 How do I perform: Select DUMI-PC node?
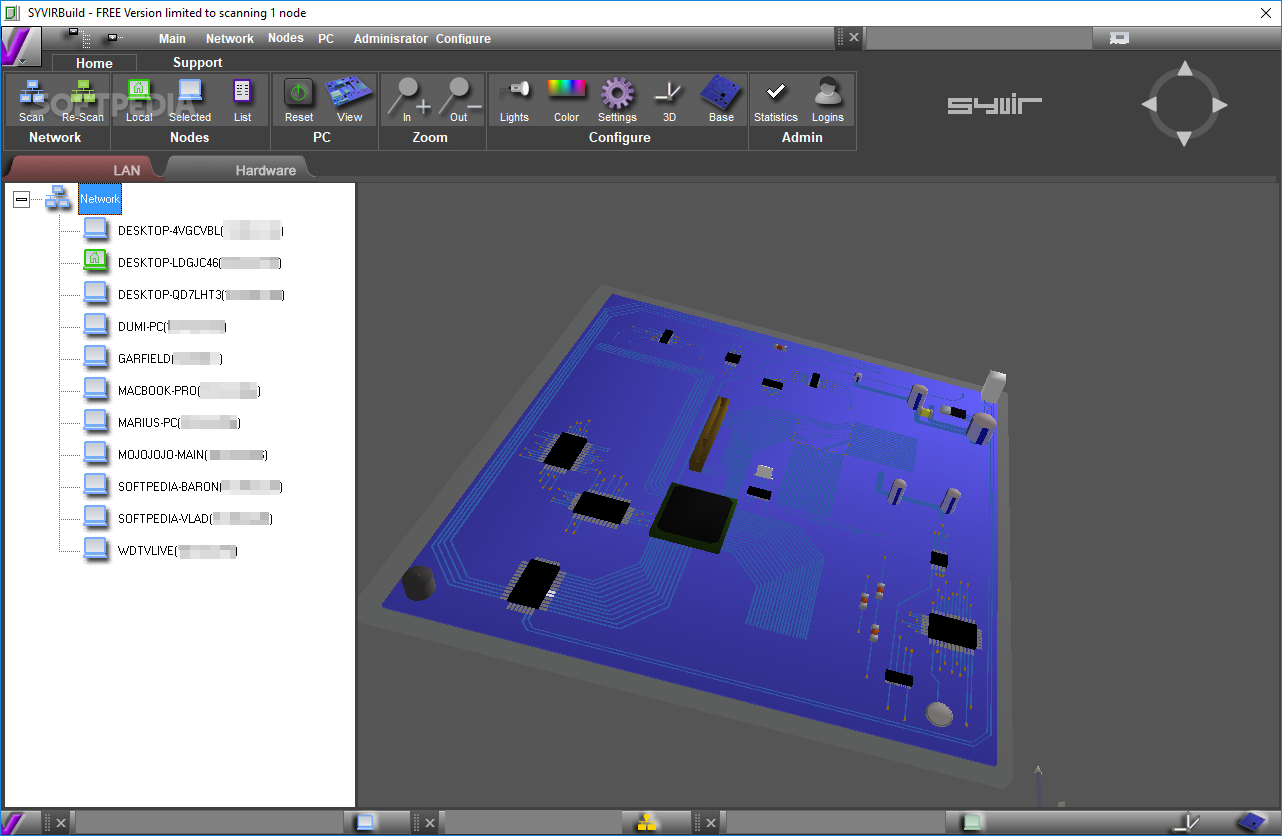(172, 327)
